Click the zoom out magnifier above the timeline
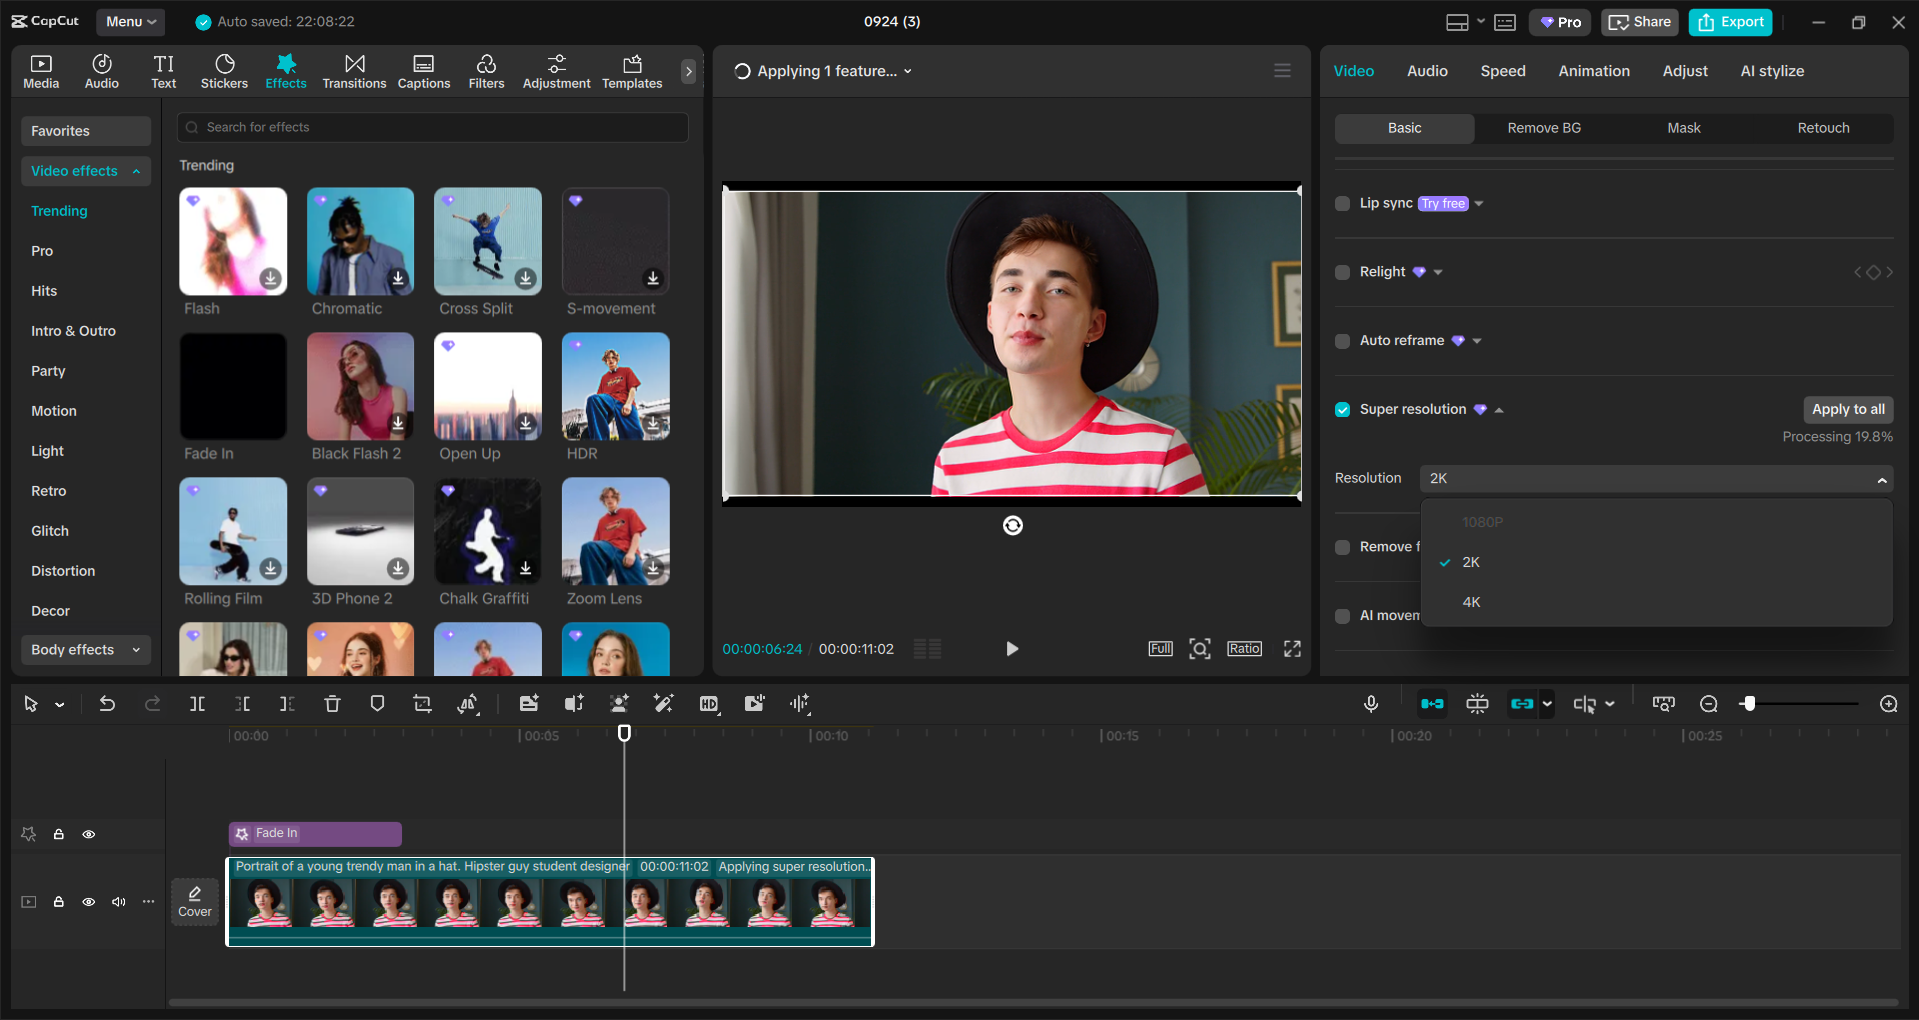 [1708, 703]
